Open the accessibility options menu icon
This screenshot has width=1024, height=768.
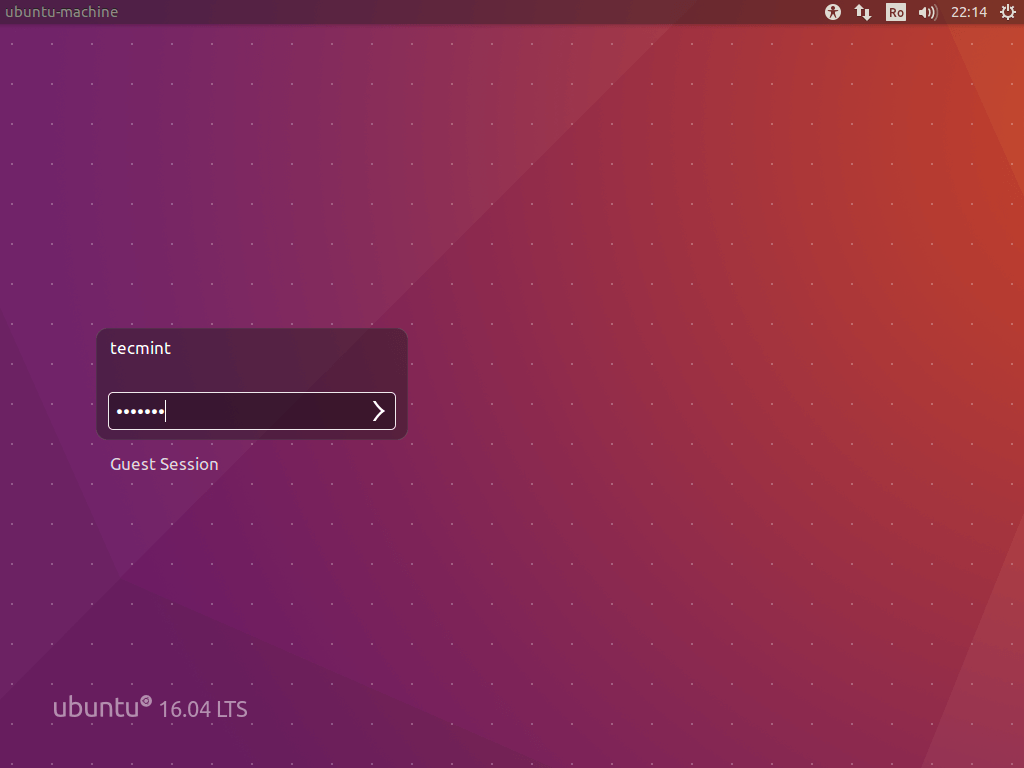point(833,12)
